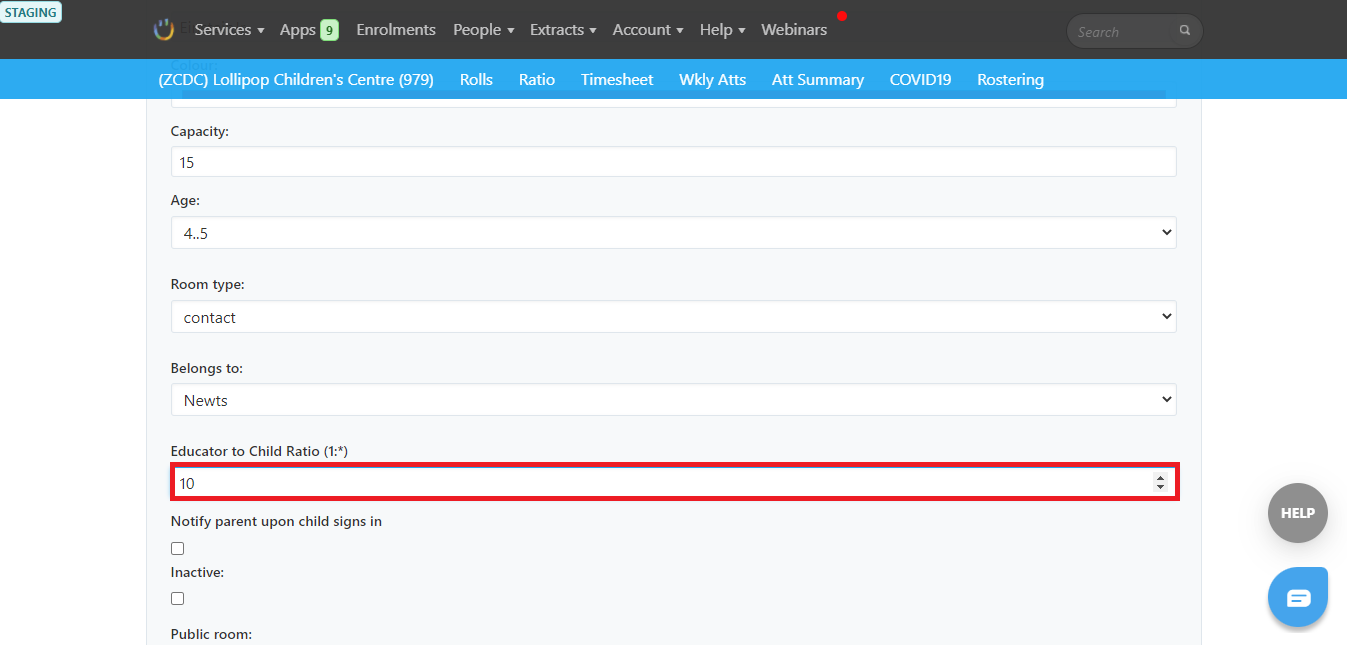Tick Notify parent upon child signs in
Viewport: 1347px width, 645px height.
[x=177, y=548]
